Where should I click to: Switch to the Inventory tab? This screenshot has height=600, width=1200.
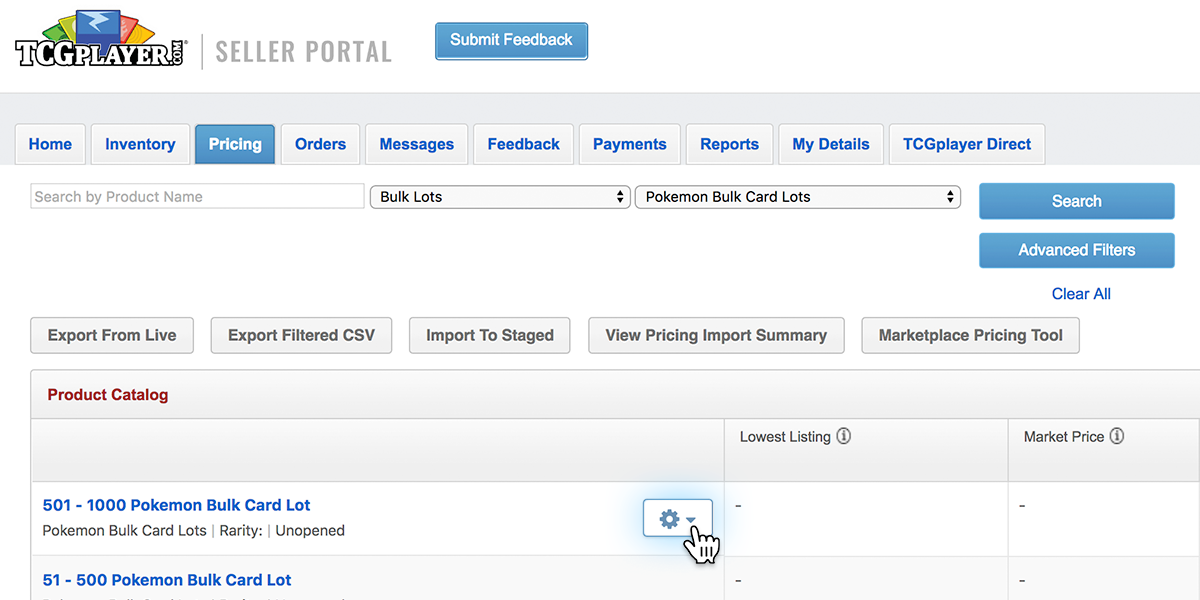[140, 144]
